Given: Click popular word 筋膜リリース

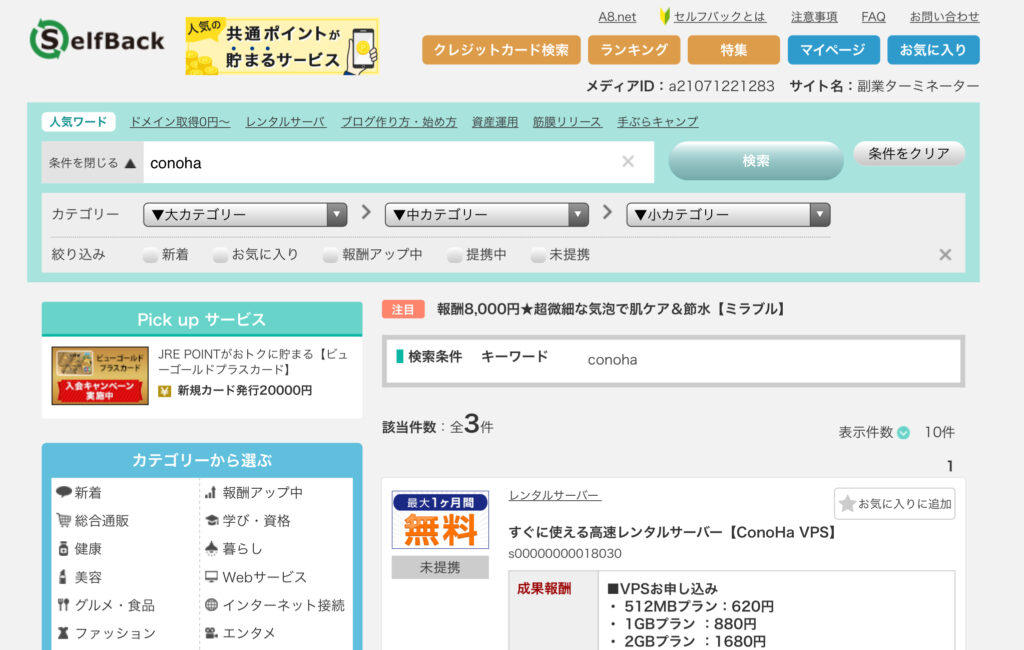Looking at the screenshot, I should coord(567,122).
